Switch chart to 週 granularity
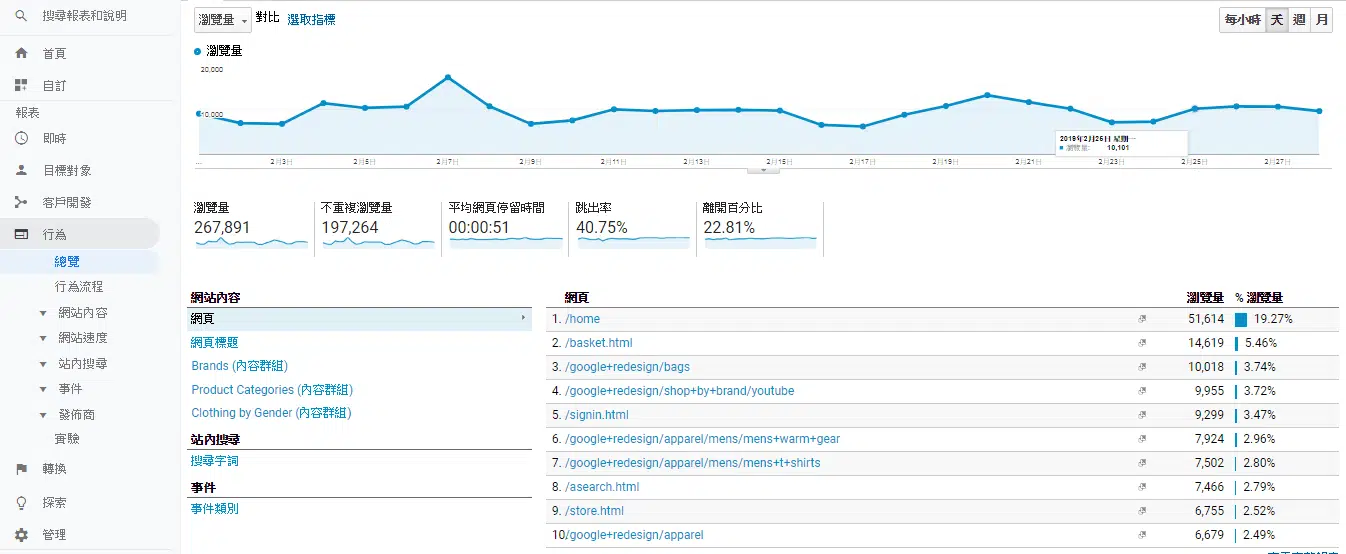 [1299, 20]
